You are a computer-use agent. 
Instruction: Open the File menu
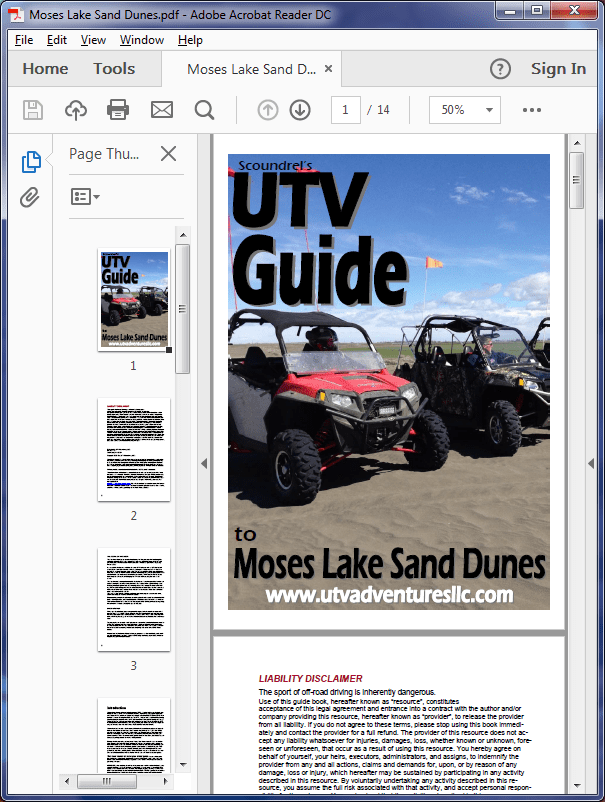(24, 40)
